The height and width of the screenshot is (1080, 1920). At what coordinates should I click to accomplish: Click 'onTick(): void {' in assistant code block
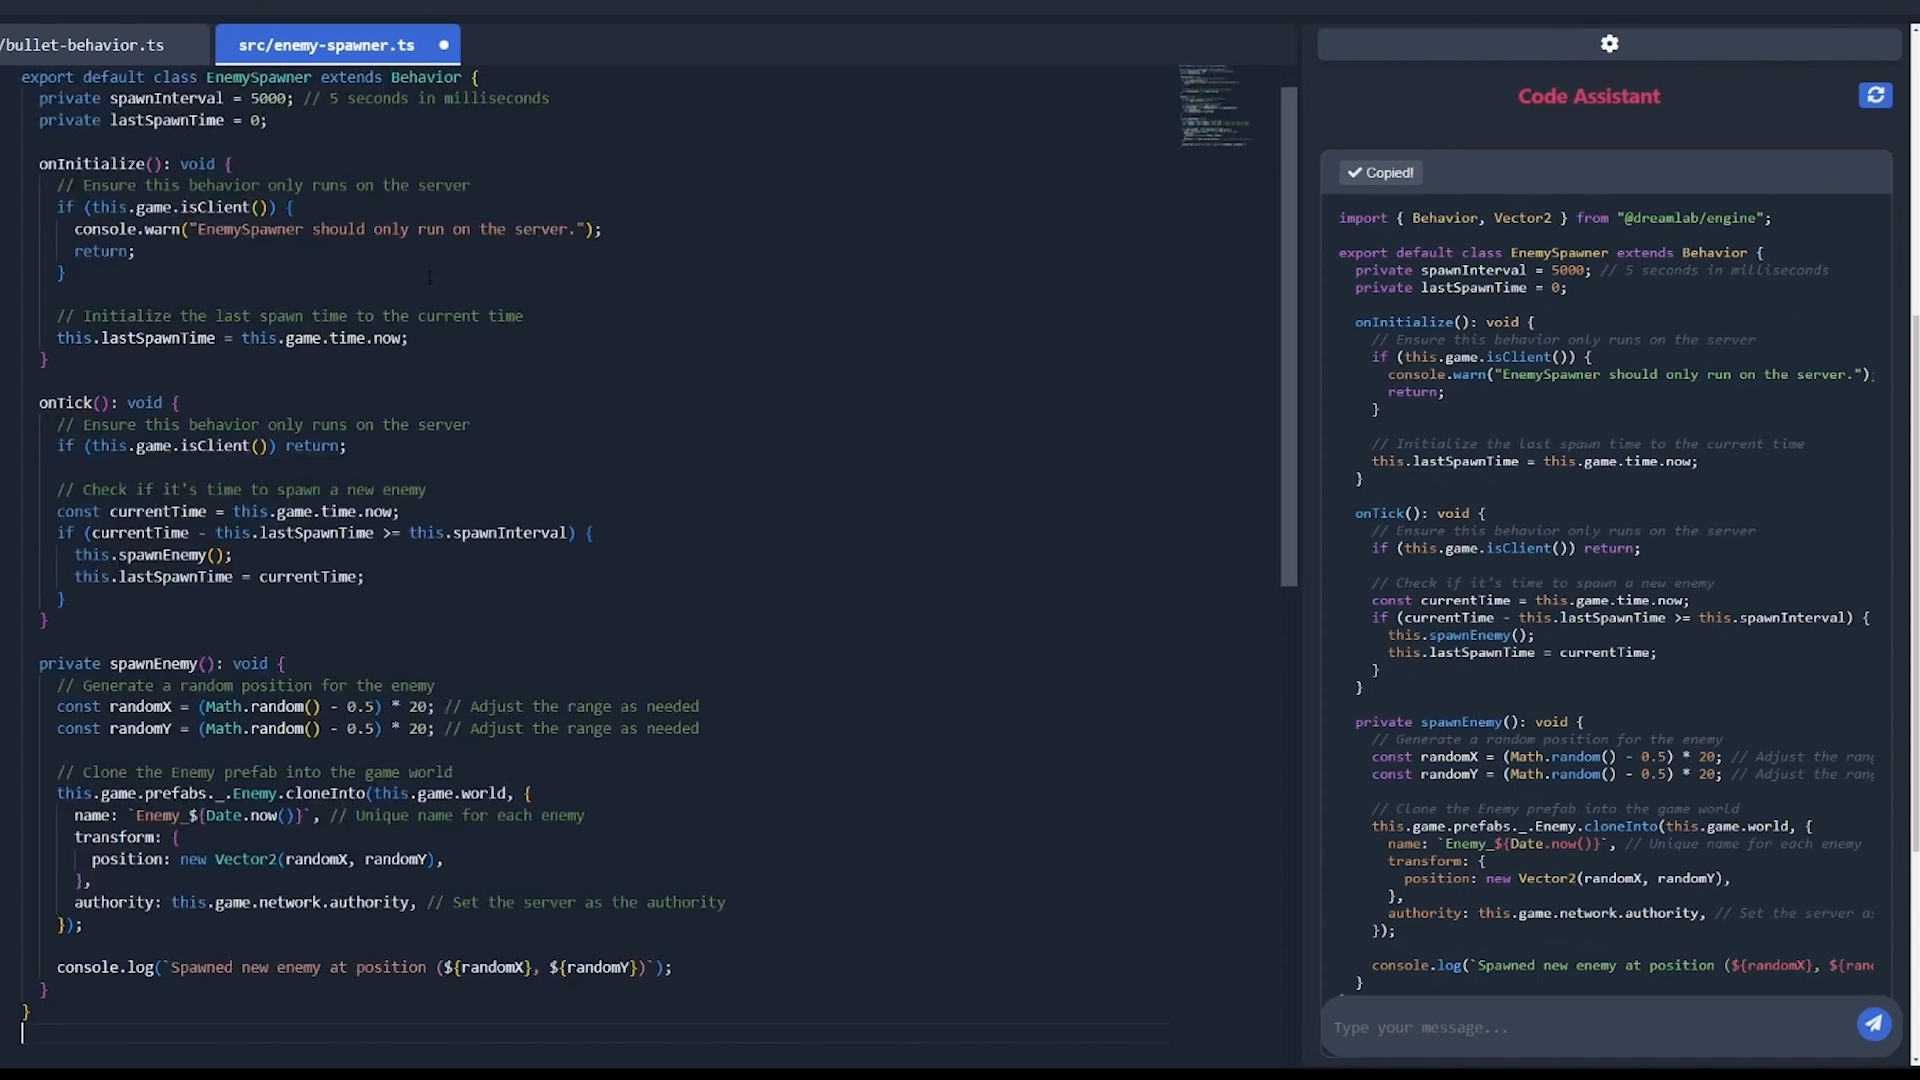(x=1420, y=513)
